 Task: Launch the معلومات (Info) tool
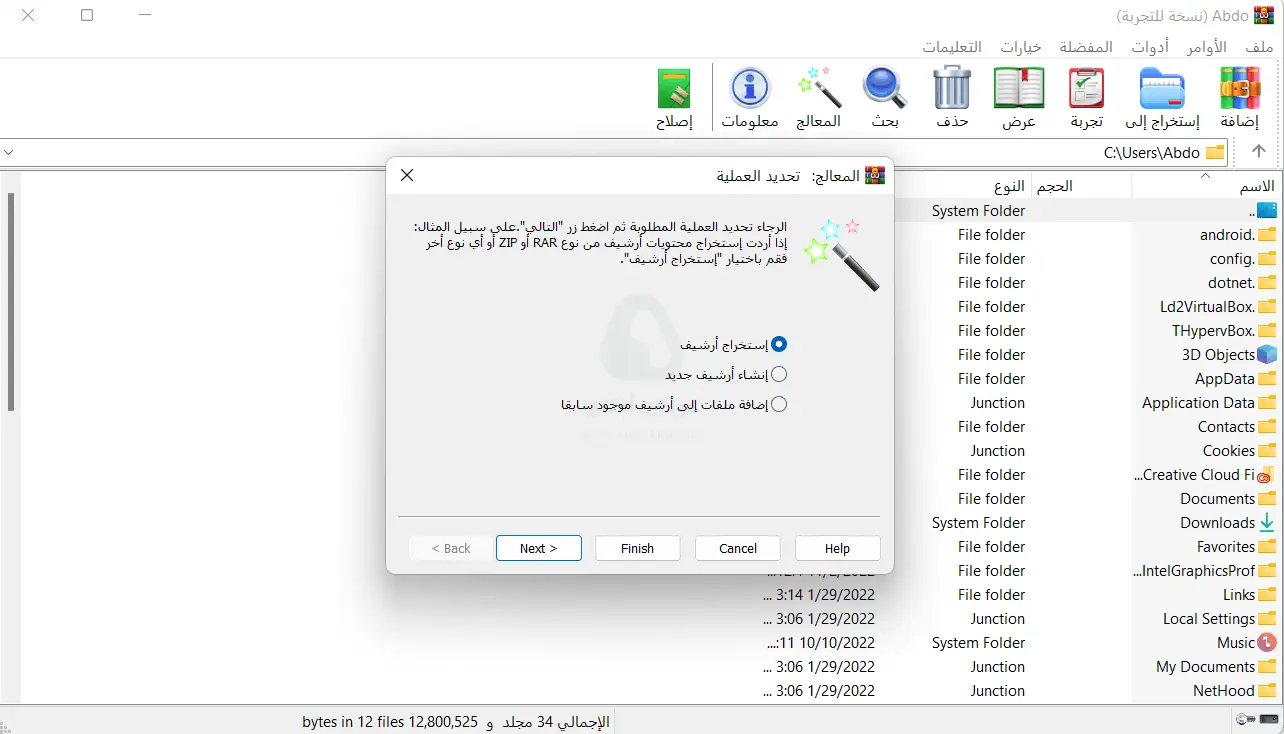tap(750, 97)
